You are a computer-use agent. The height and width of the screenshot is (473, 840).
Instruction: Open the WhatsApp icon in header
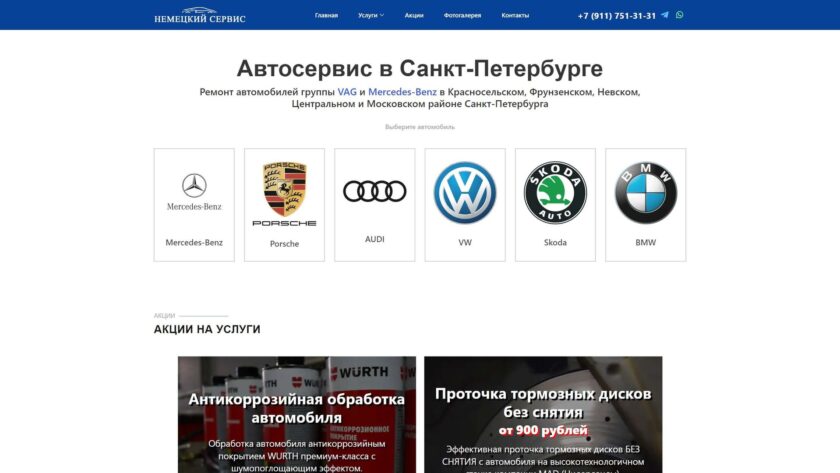679,15
